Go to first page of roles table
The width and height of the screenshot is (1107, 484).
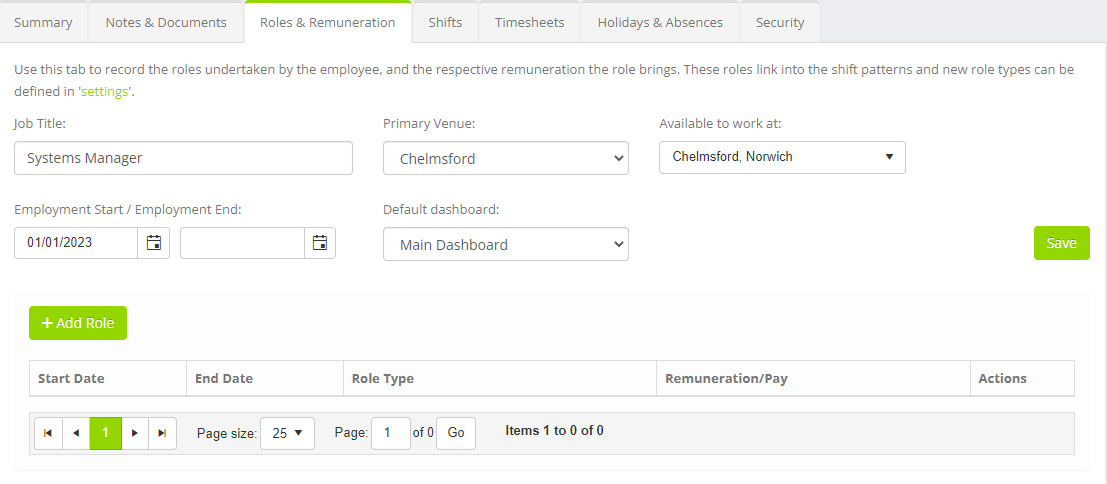coord(48,433)
